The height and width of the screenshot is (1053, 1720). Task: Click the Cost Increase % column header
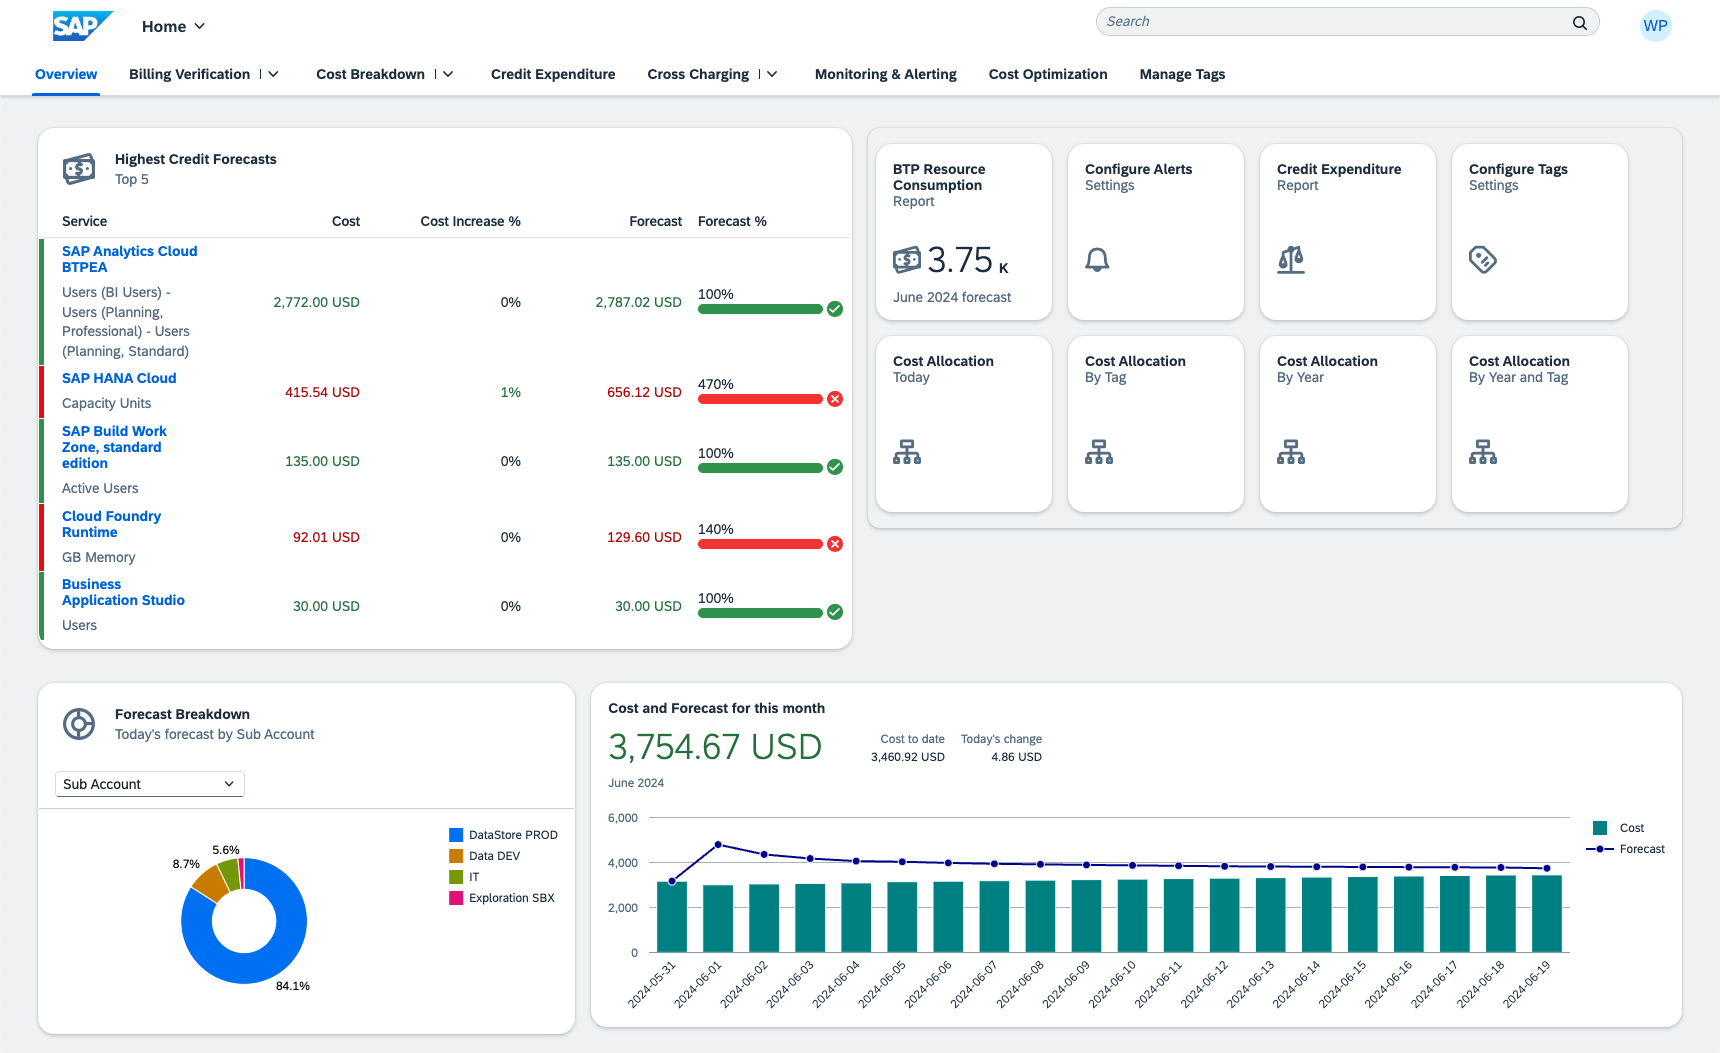(470, 221)
